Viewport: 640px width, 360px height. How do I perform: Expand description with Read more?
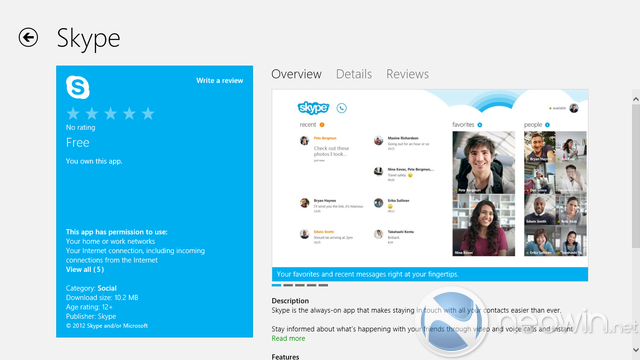[288, 338]
